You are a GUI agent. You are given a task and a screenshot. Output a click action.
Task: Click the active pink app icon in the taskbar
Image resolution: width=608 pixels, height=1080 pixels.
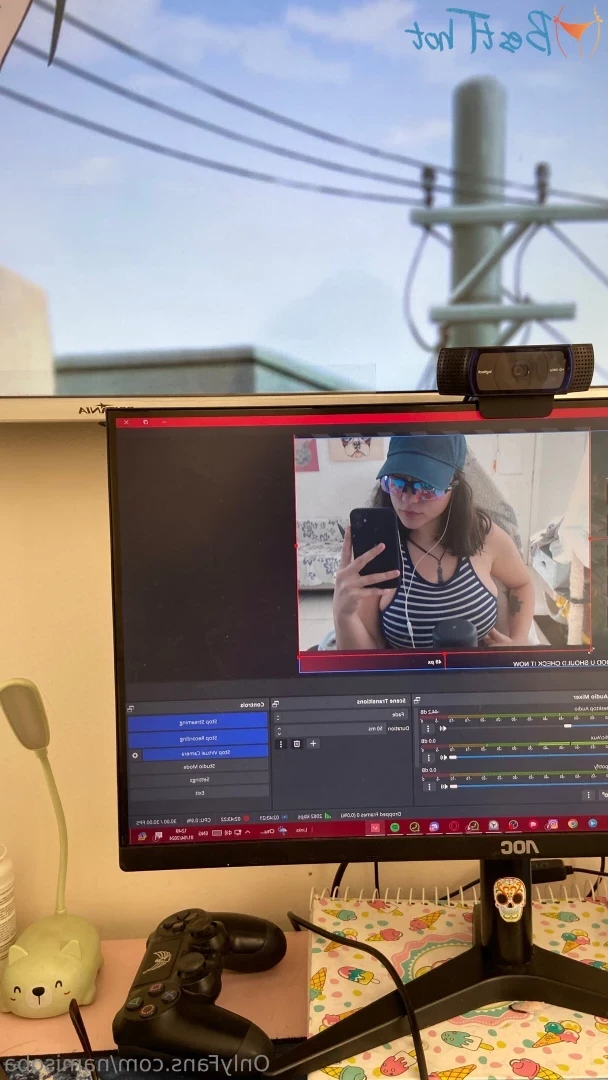click(x=375, y=827)
